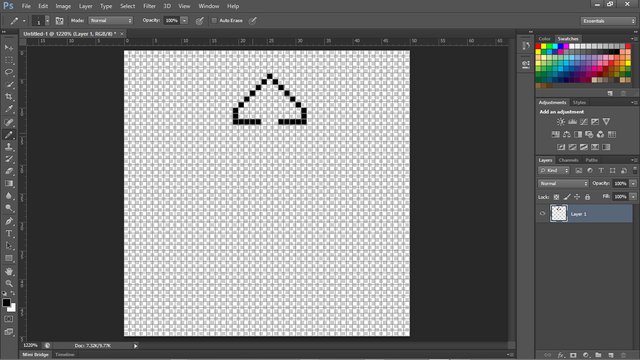640x360 pixels.
Task: Select the History Brush tool
Action: tap(9, 159)
